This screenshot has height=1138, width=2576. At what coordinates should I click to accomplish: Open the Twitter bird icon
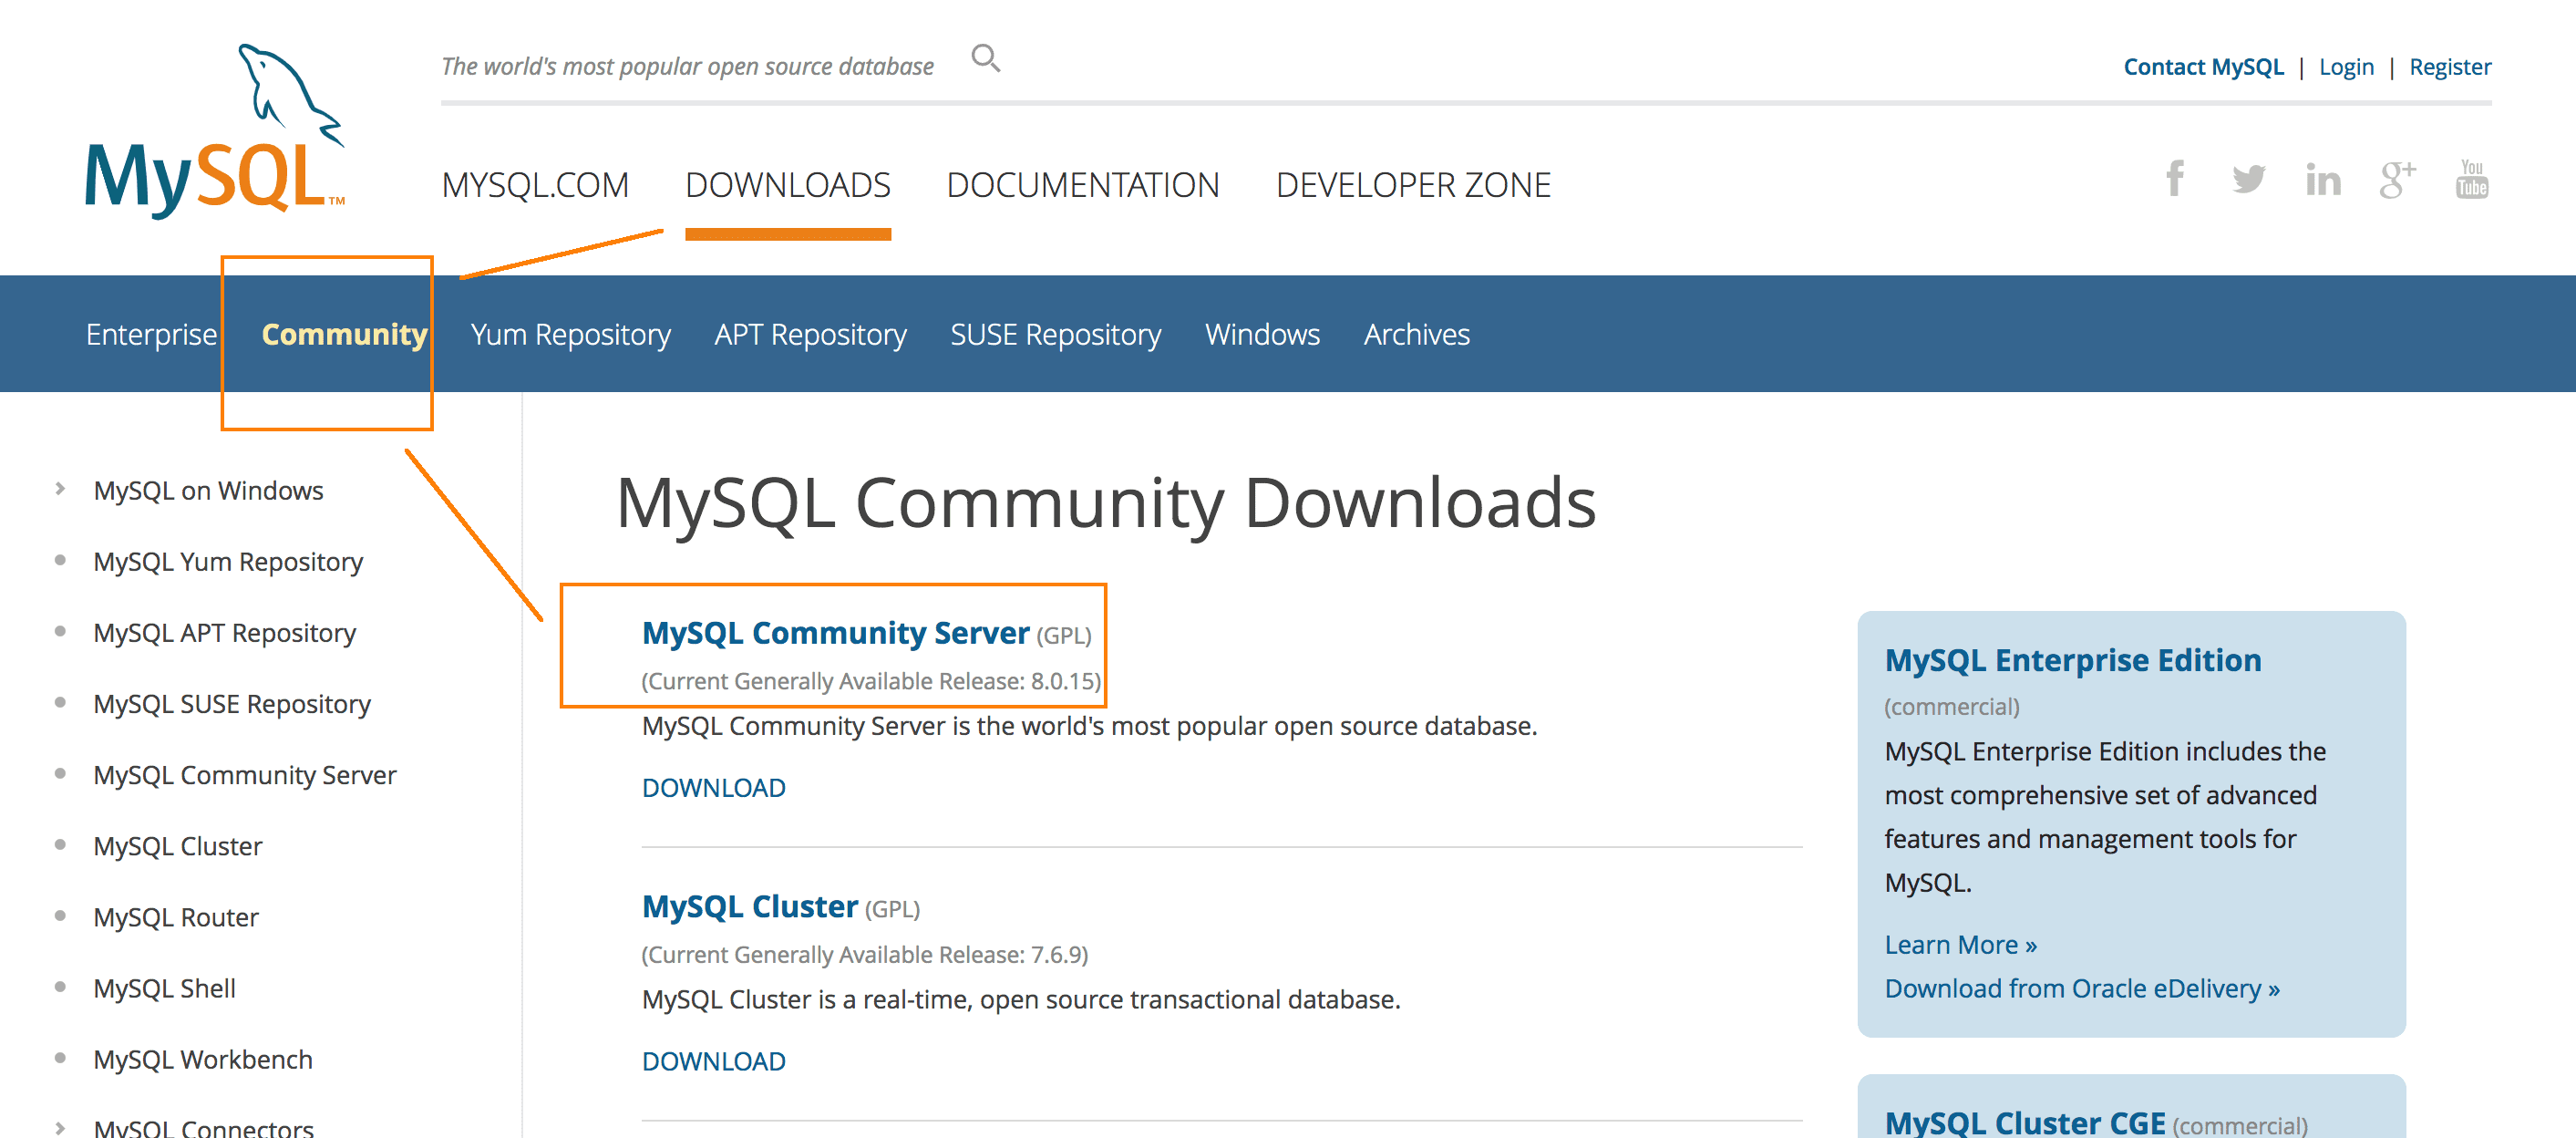(2248, 179)
